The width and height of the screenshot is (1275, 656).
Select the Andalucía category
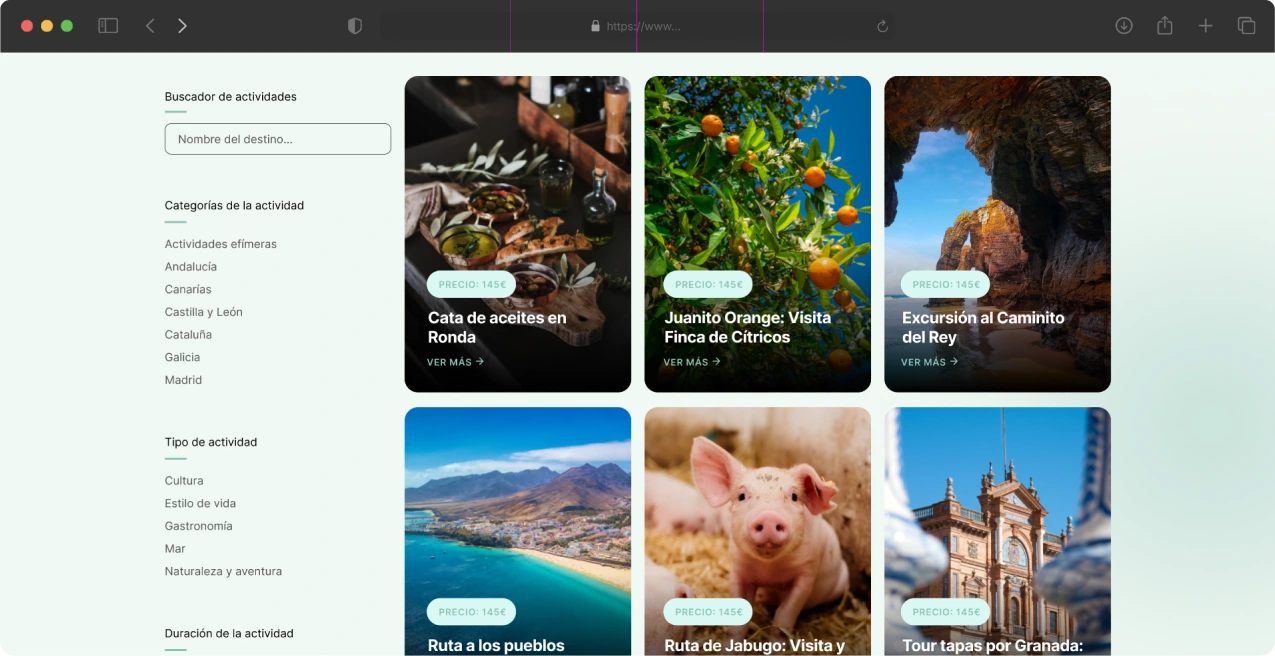[x=191, y=267]
